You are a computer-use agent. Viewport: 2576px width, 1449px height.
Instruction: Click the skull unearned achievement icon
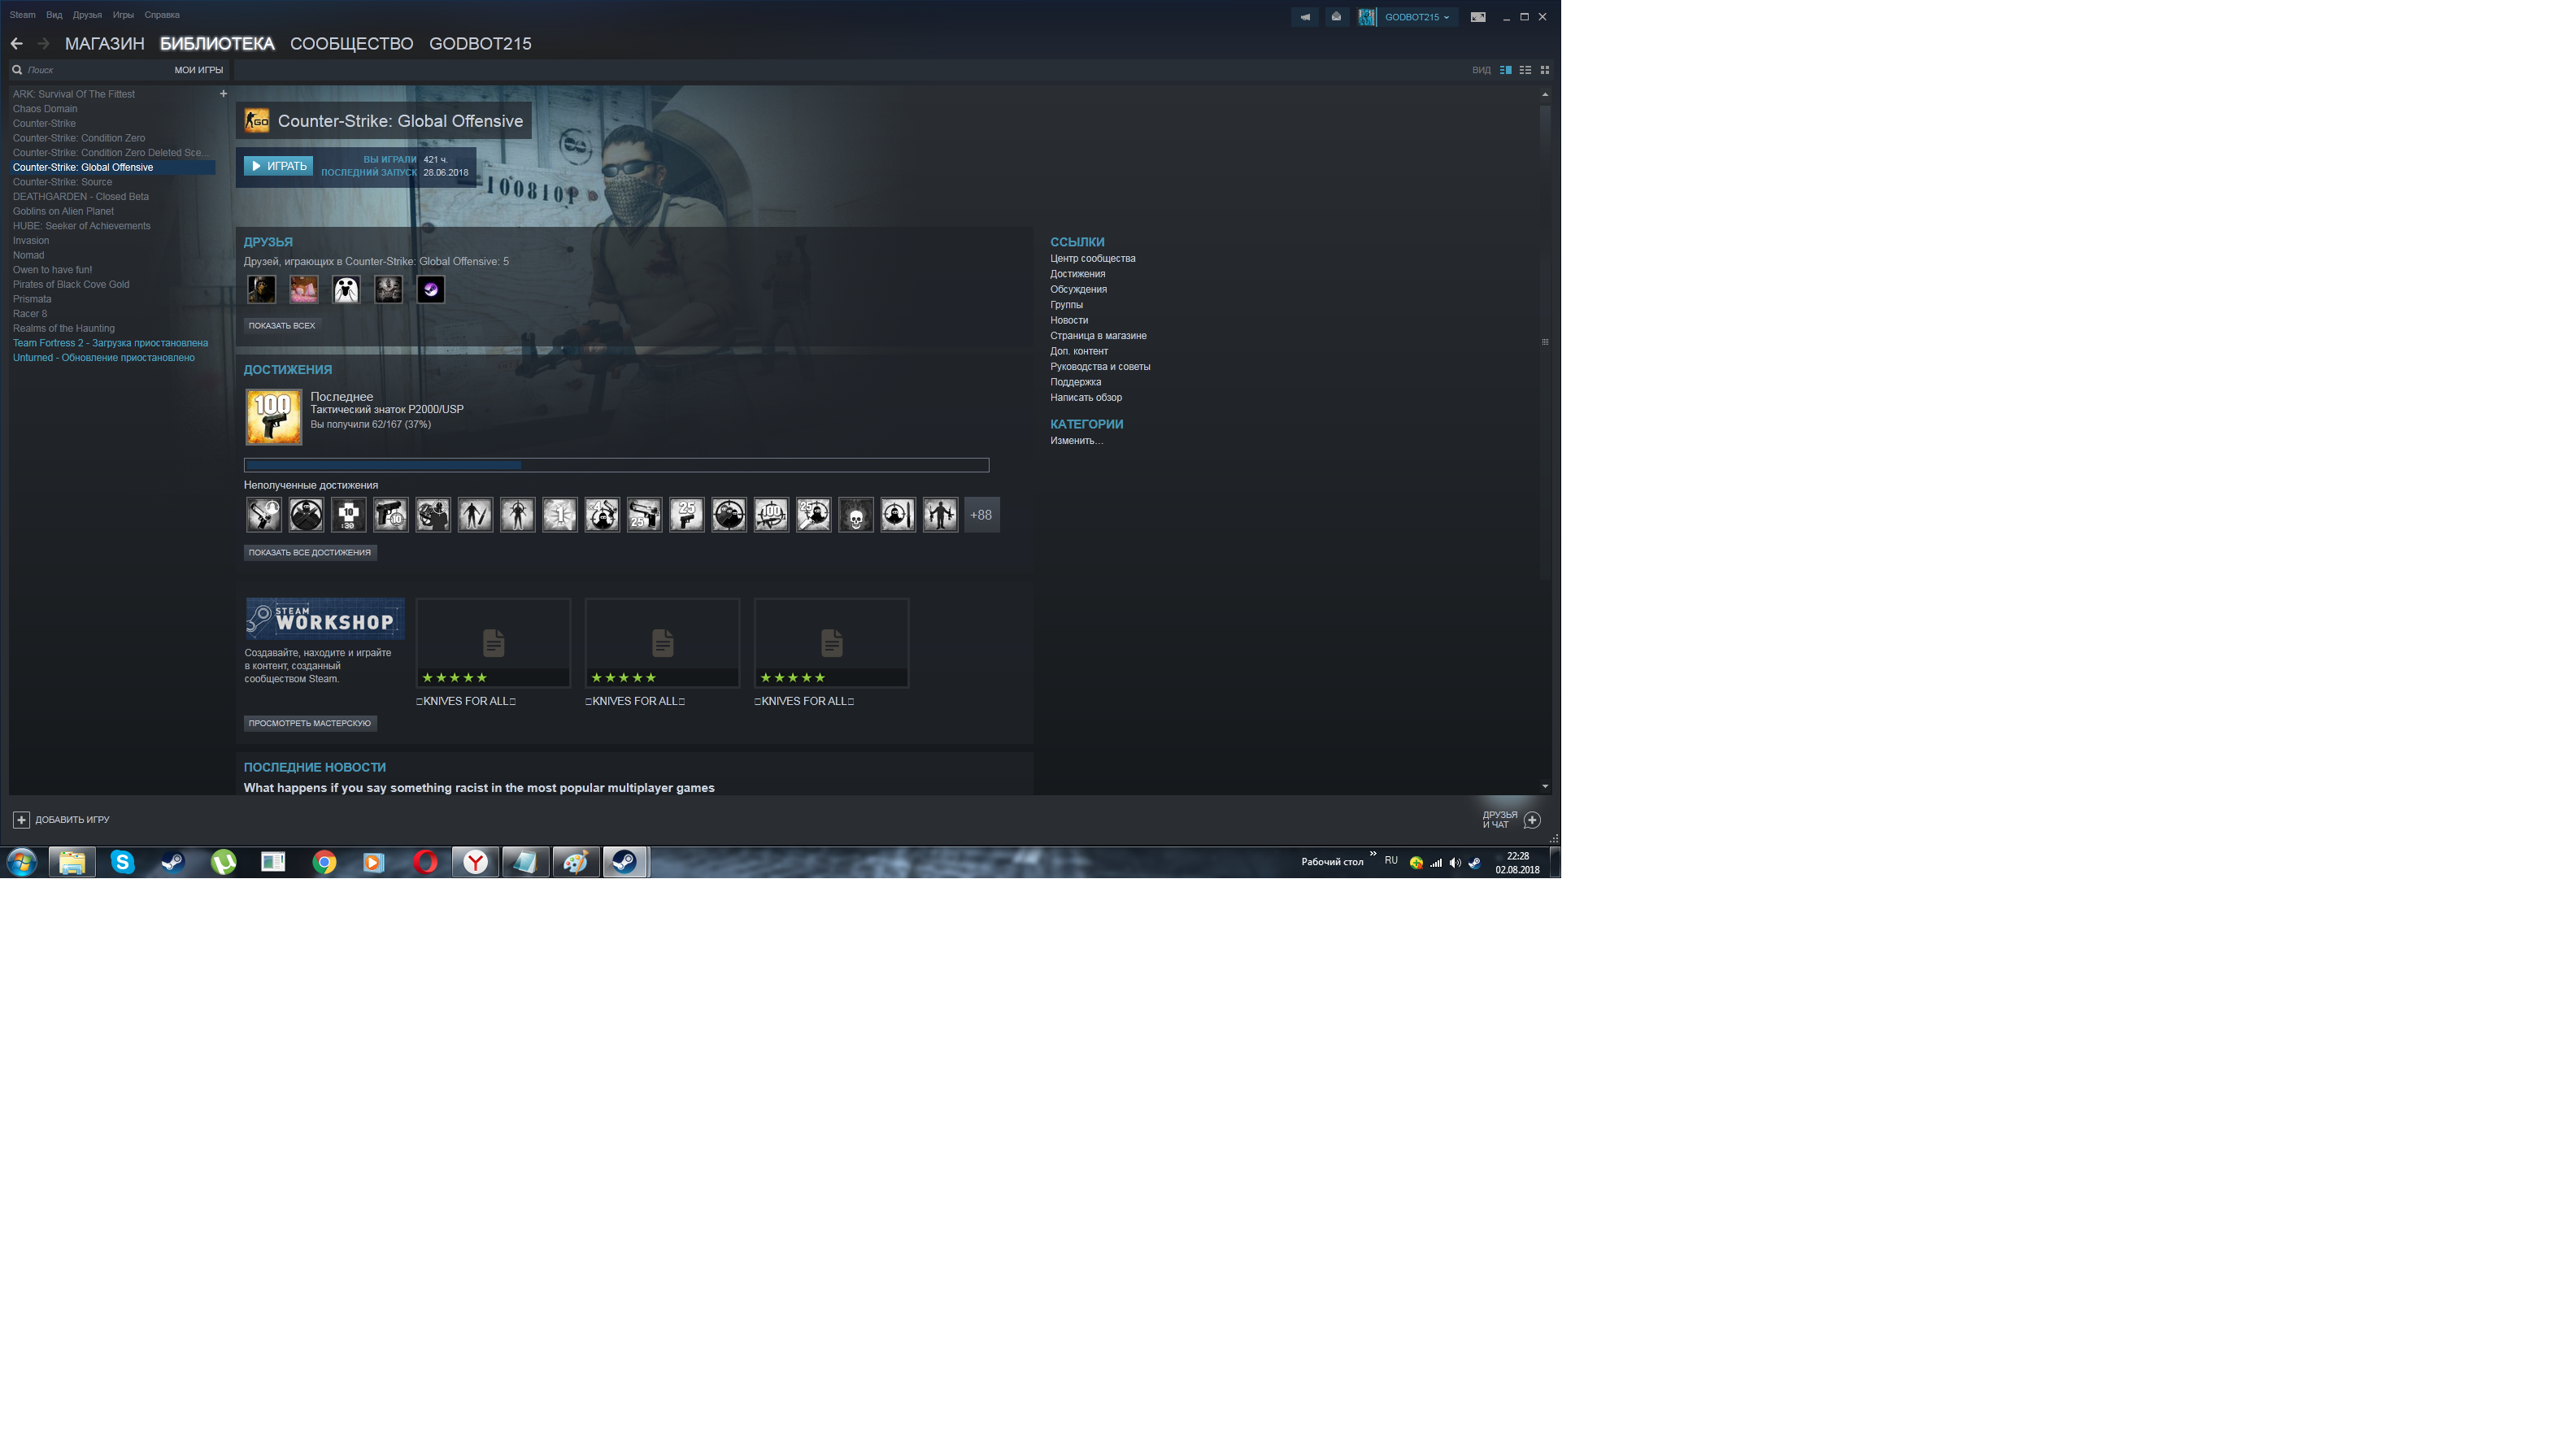click(856, 515)
